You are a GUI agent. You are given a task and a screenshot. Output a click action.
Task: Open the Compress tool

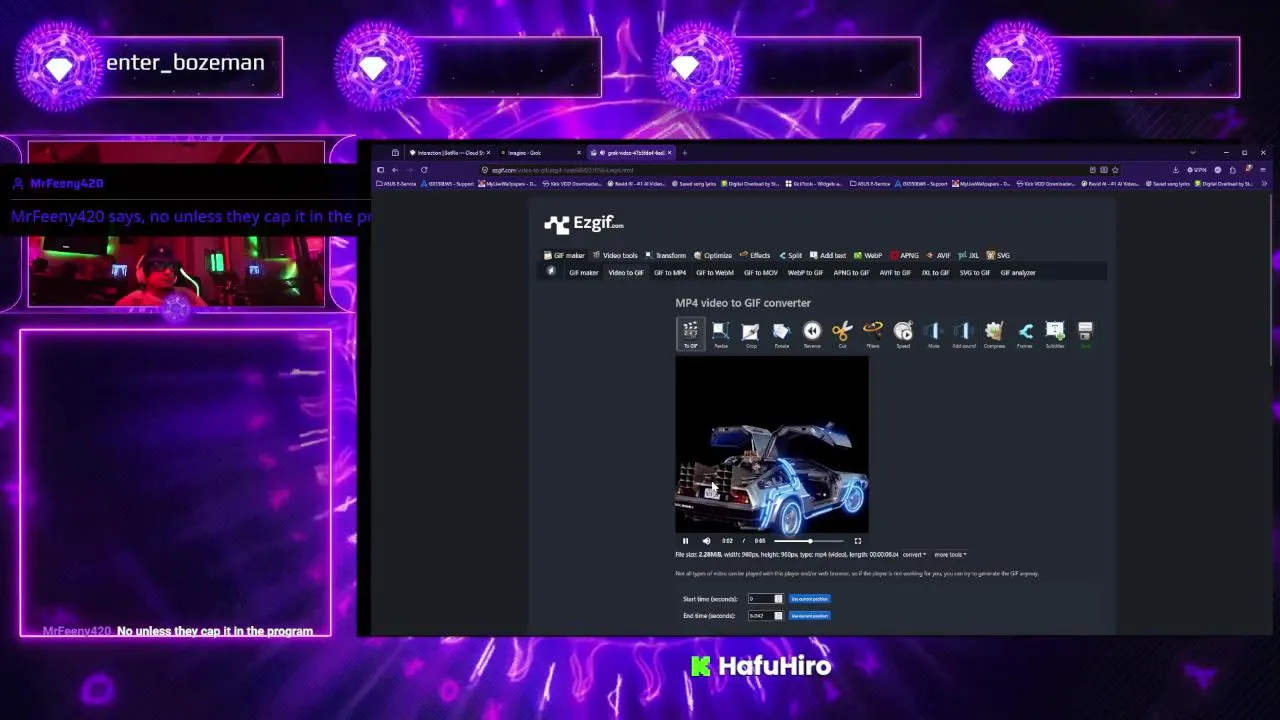click(994, 334)
